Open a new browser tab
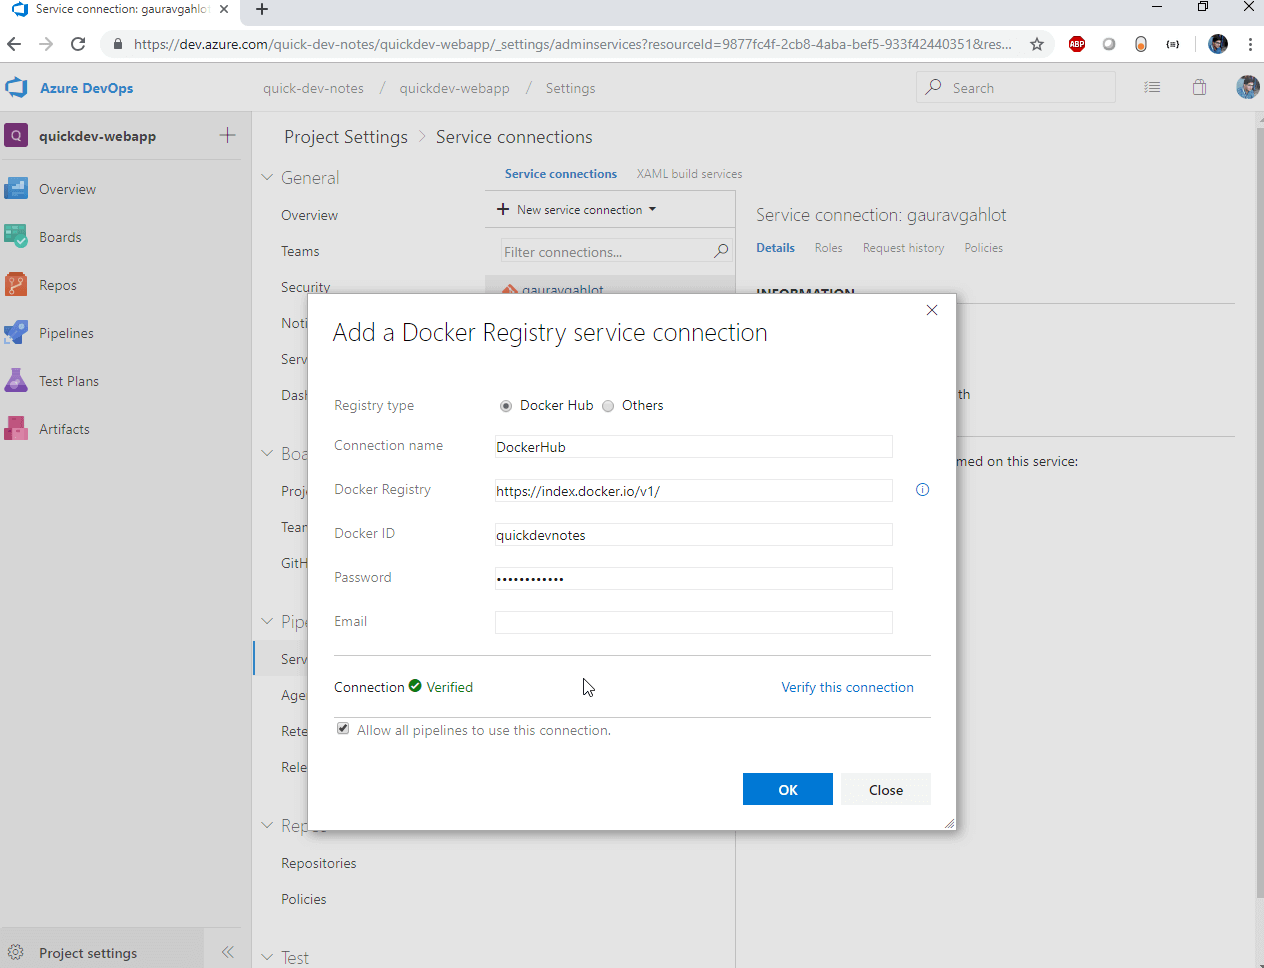Image resolution: width=1264 pixels, height=968 pixels. pos(262,10)
